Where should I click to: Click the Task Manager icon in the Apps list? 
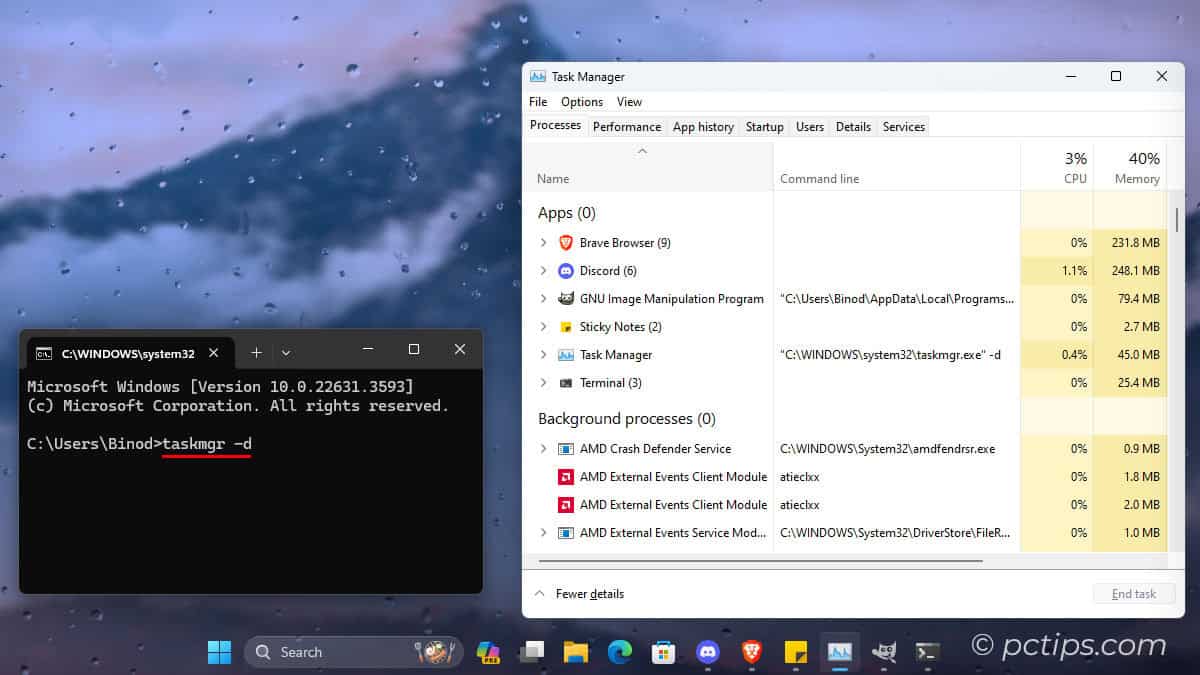coord(565,354)
